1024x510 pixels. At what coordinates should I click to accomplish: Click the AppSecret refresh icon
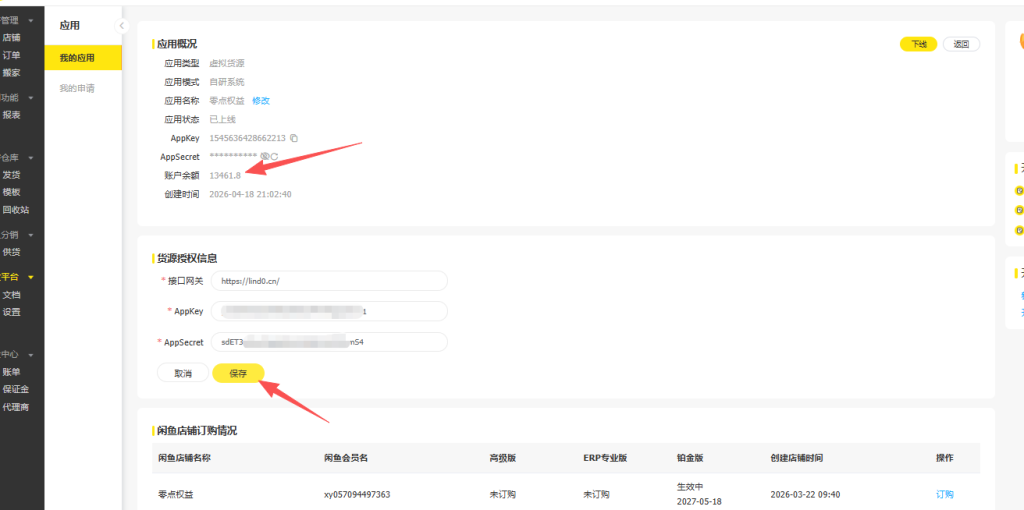coord(274,157)
